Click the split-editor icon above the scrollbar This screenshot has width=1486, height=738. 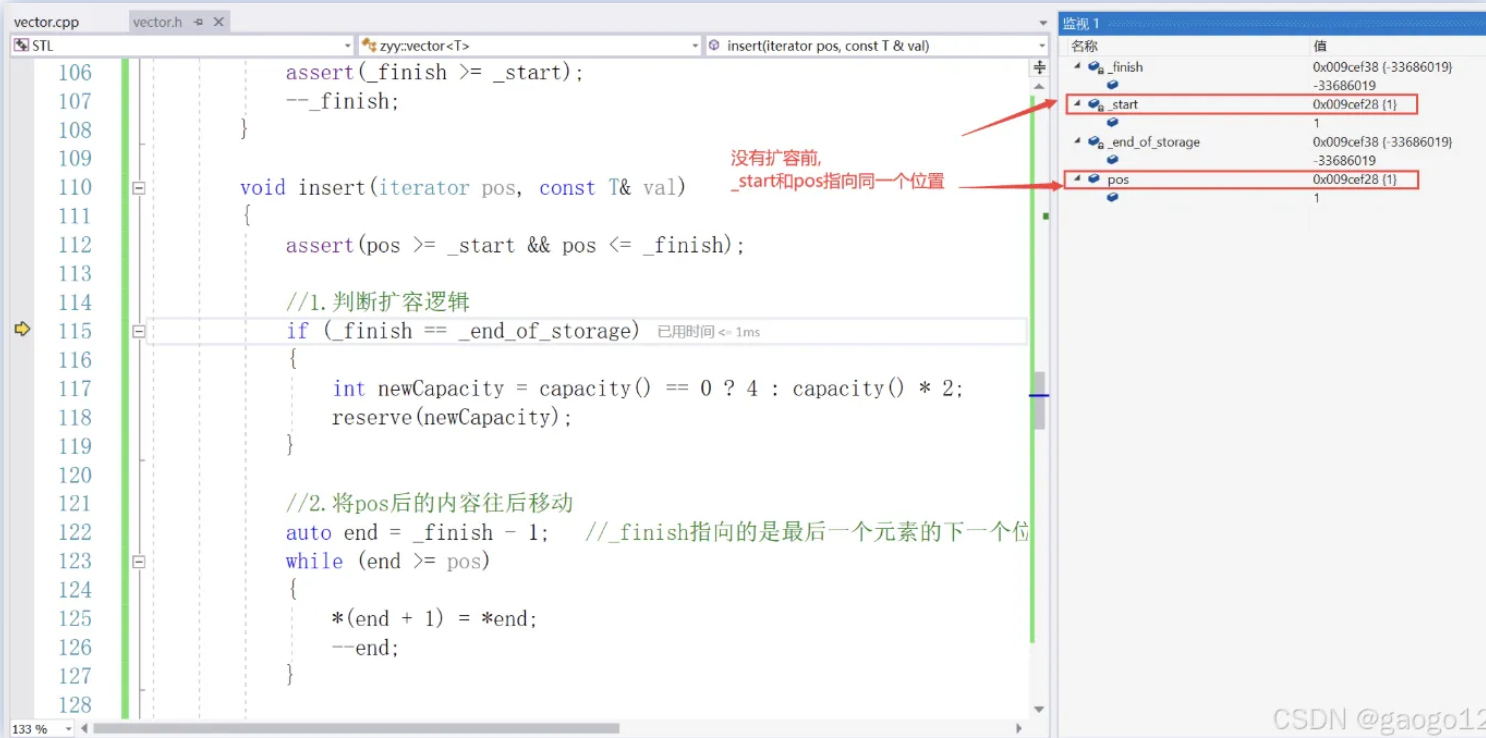point(1039,67)
